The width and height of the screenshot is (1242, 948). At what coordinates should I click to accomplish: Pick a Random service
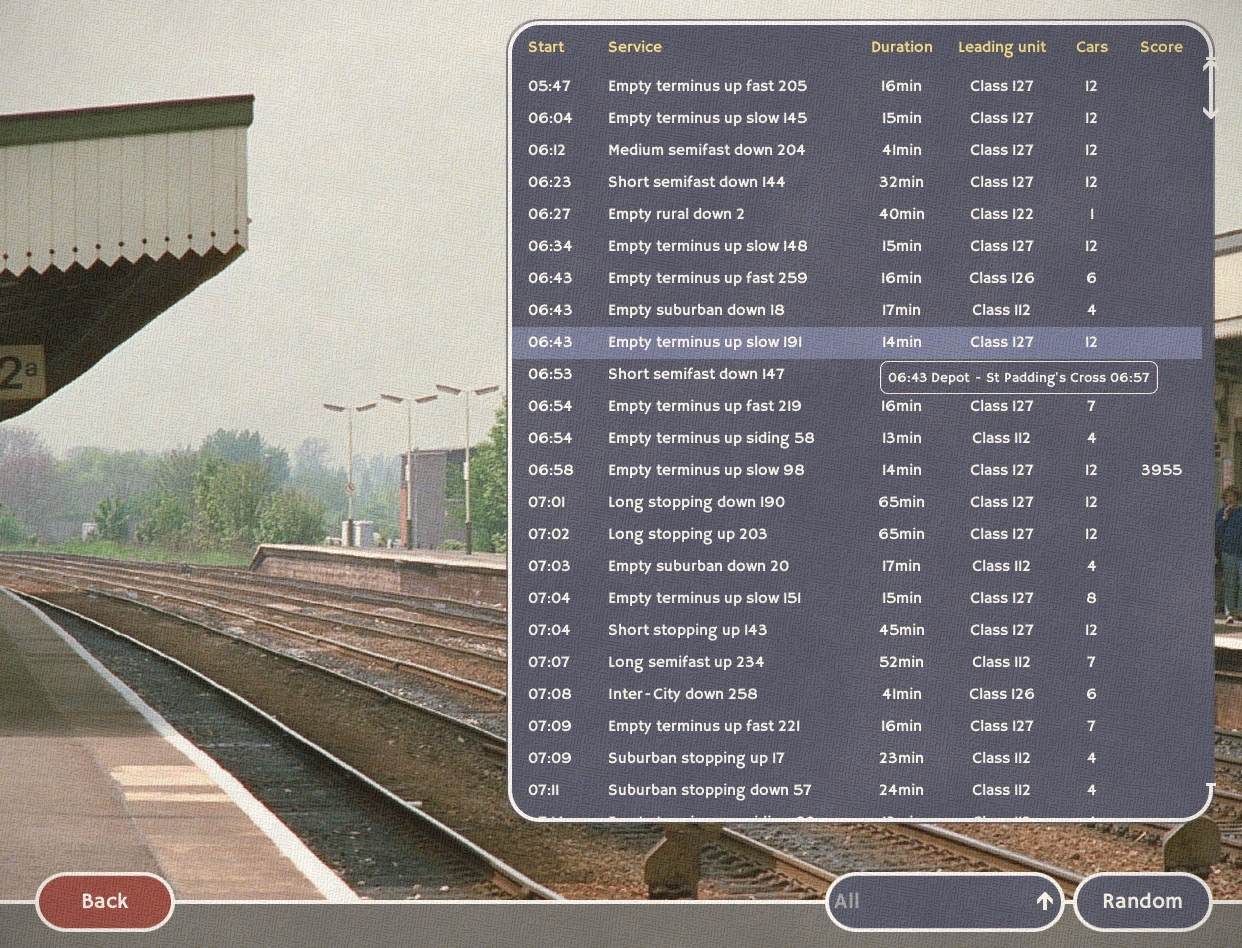[1142, 901]
